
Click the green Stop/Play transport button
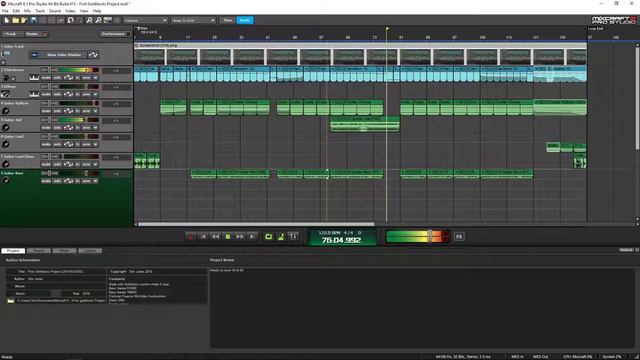(228, 237)
